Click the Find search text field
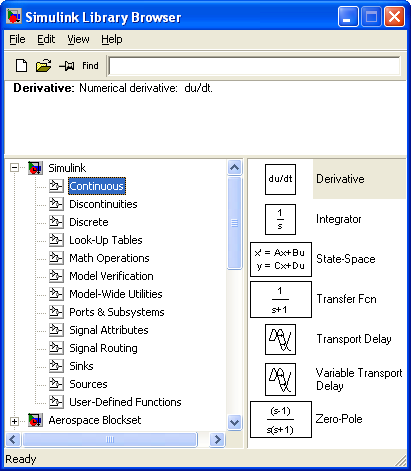The image size is (411, 471). coord(254,66)
